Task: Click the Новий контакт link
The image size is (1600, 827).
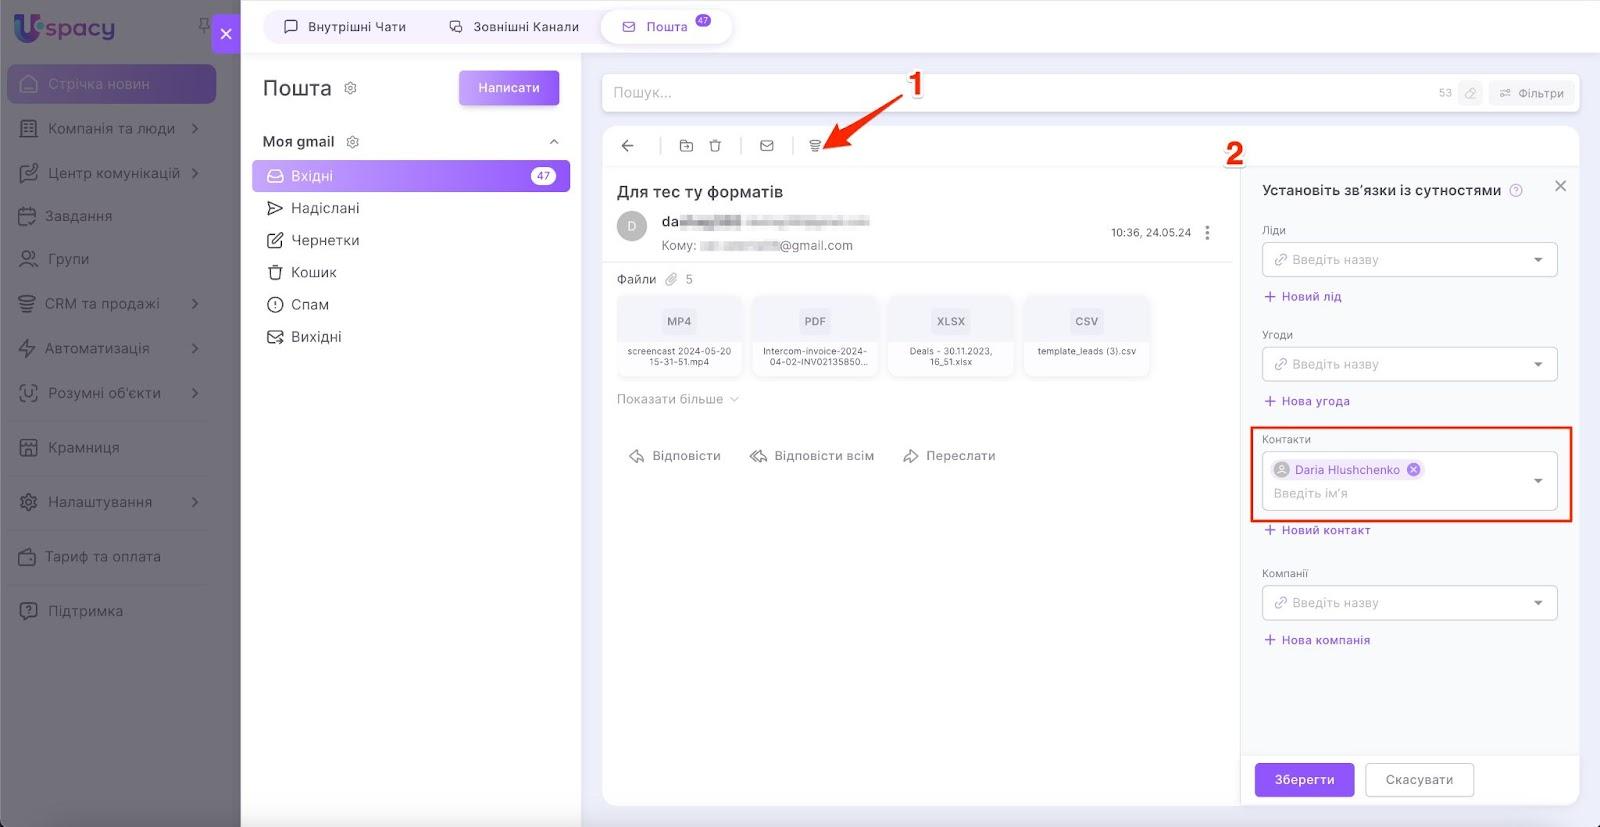Action: pos(1317,530)
